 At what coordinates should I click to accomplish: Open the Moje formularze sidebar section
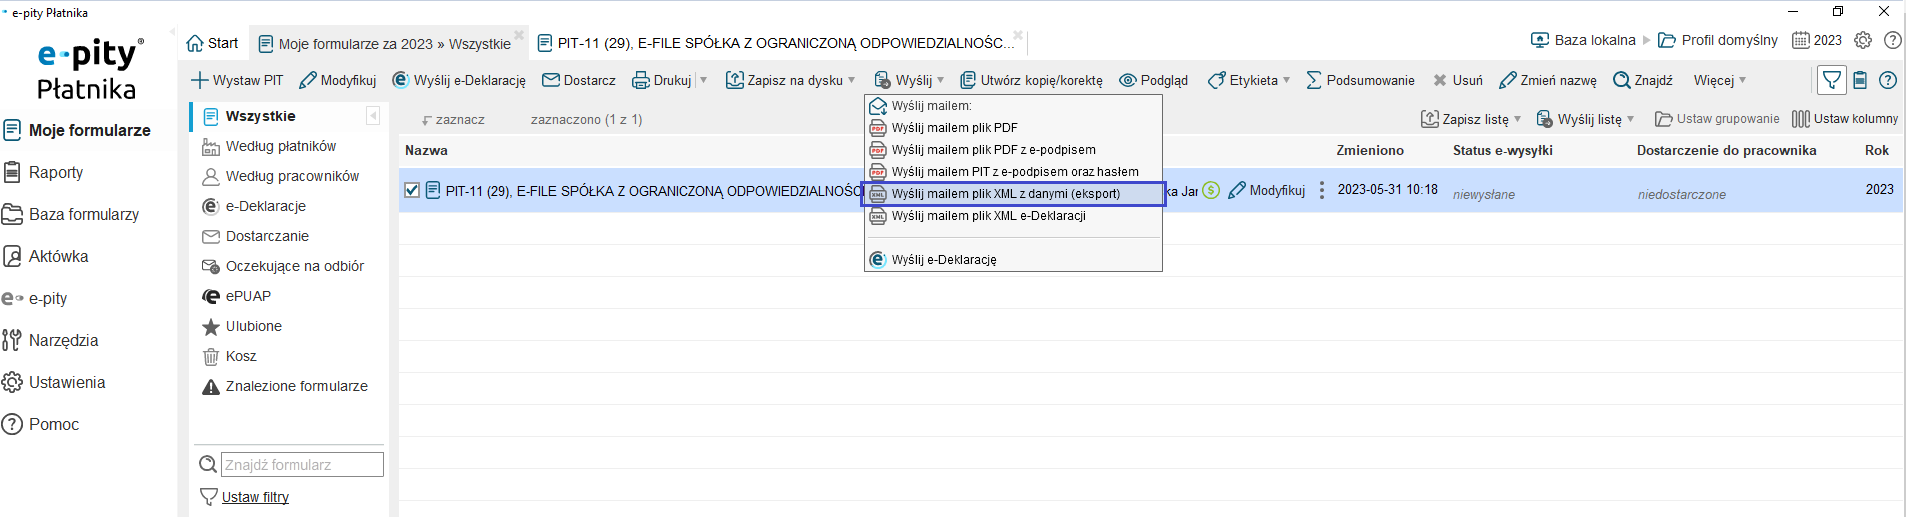(x=77, y=130)
